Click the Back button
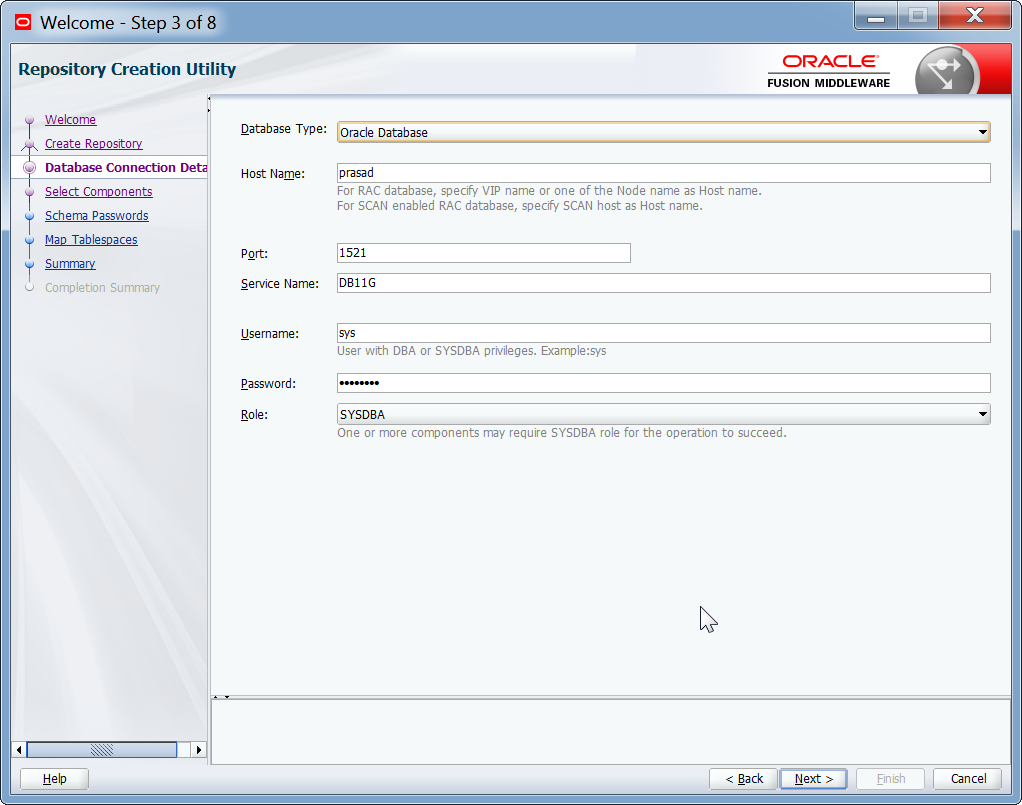 [x=744, y=779]
